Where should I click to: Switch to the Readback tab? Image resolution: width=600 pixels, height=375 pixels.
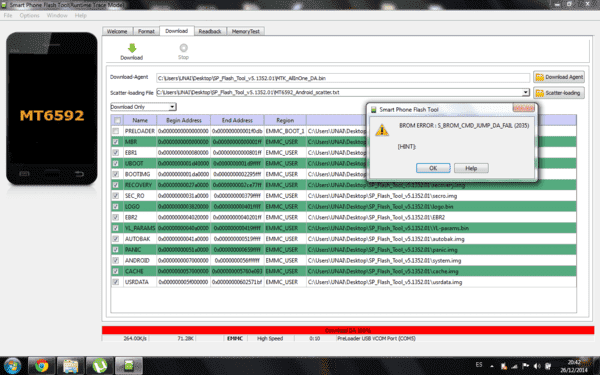(210, 31)
